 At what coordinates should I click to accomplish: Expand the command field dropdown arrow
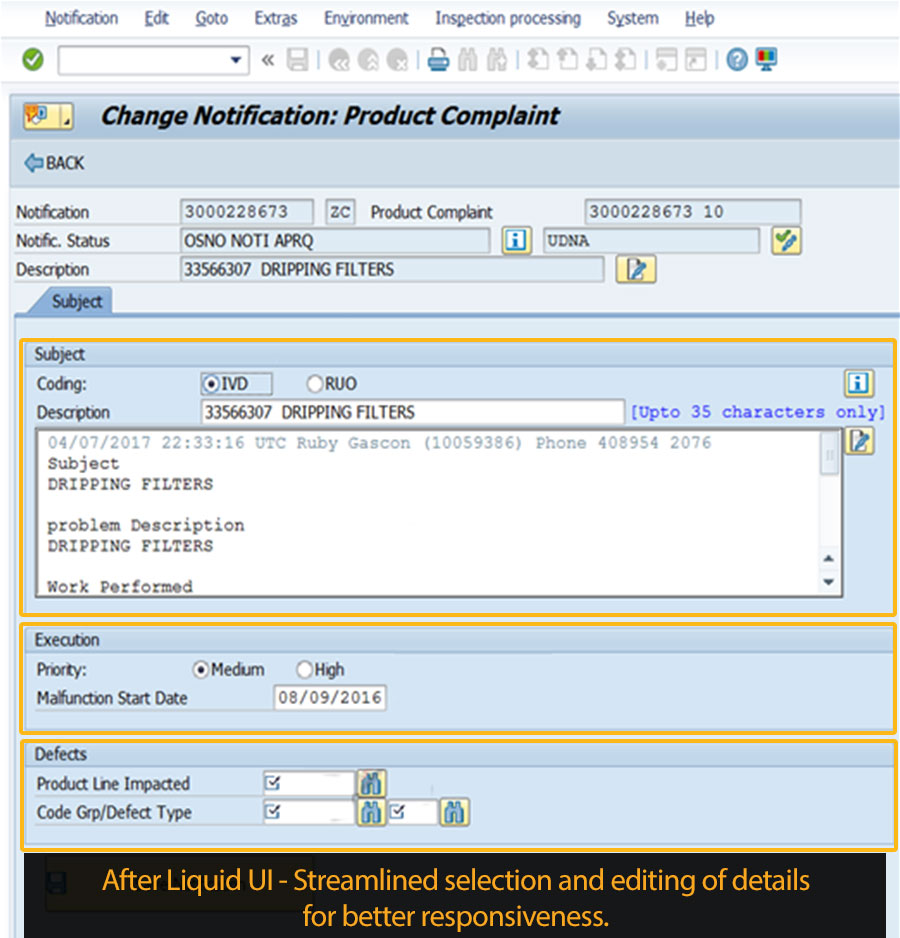tap(236, 60)
